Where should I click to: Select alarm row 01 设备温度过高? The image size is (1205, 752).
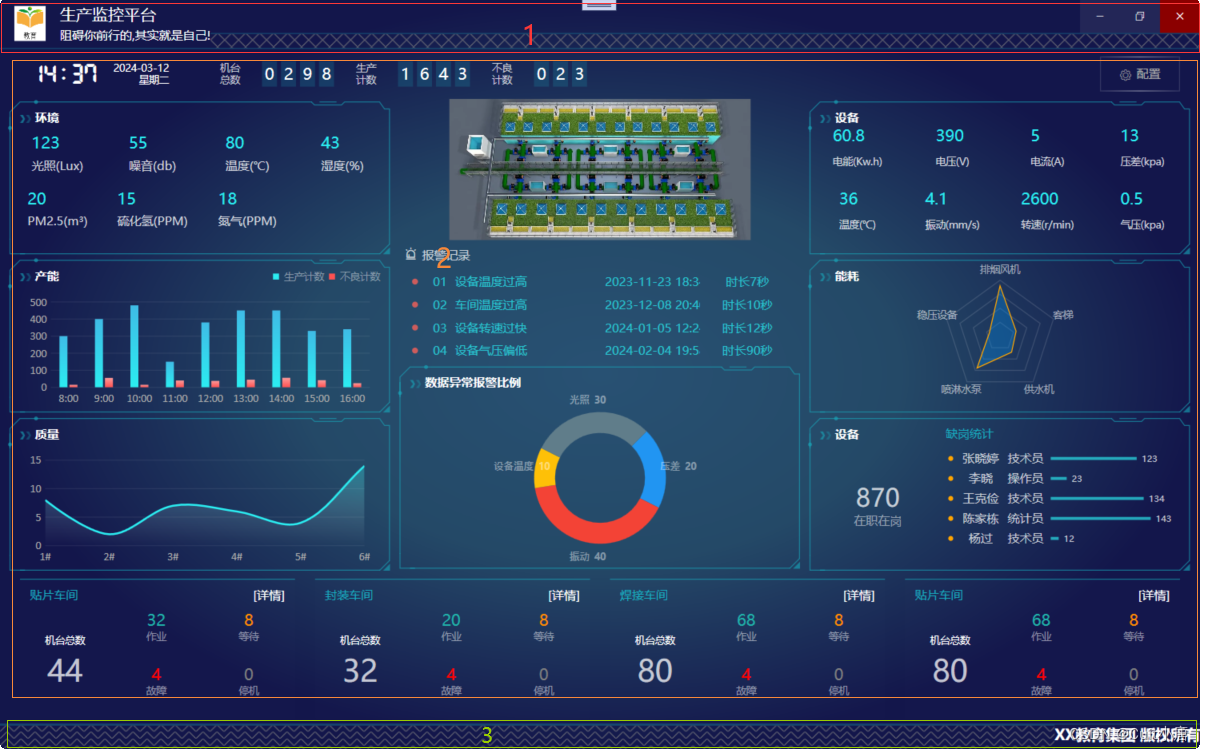point(591,282)
